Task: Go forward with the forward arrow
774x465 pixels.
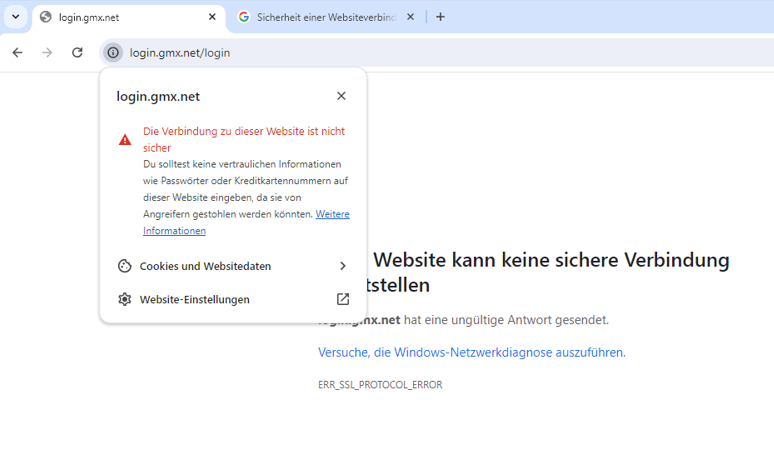Action: pos(47,52)
